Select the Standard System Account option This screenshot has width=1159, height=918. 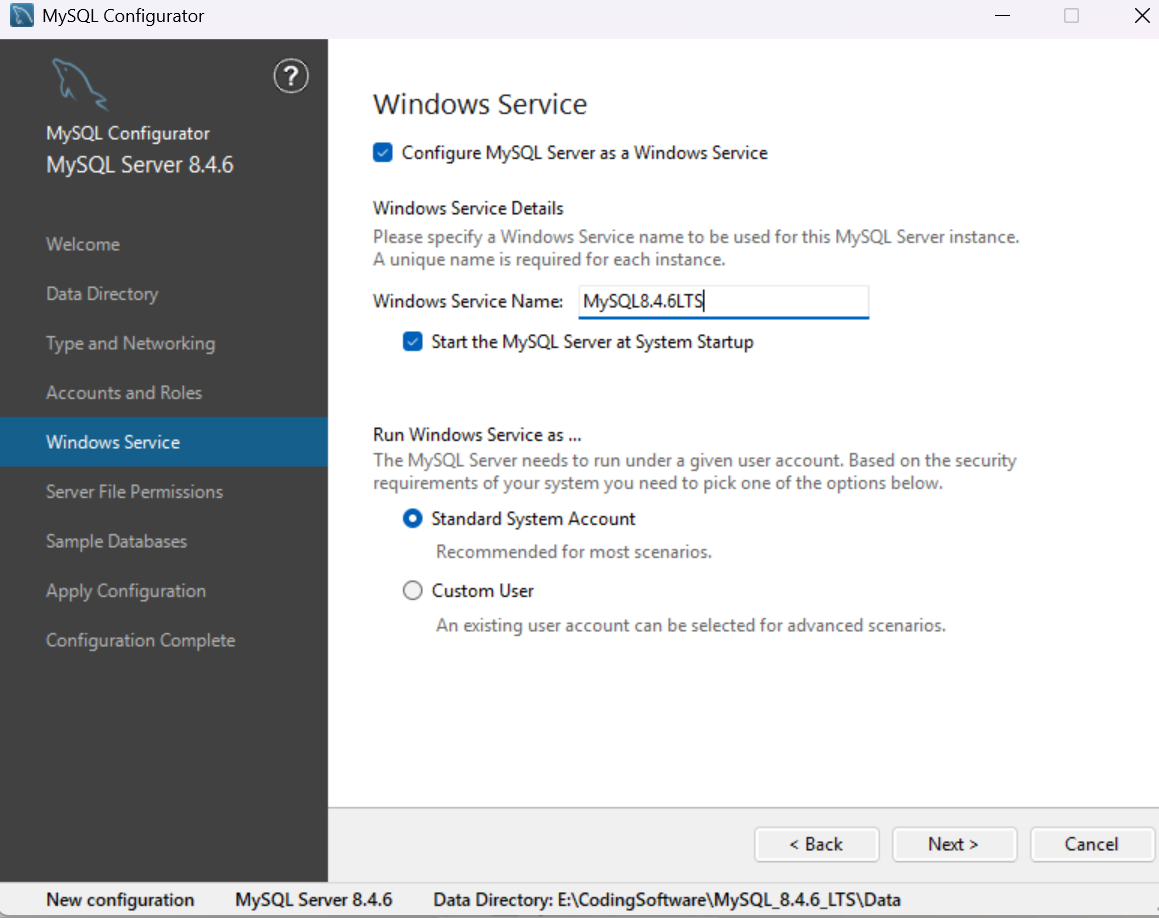[x=412, y=518]
